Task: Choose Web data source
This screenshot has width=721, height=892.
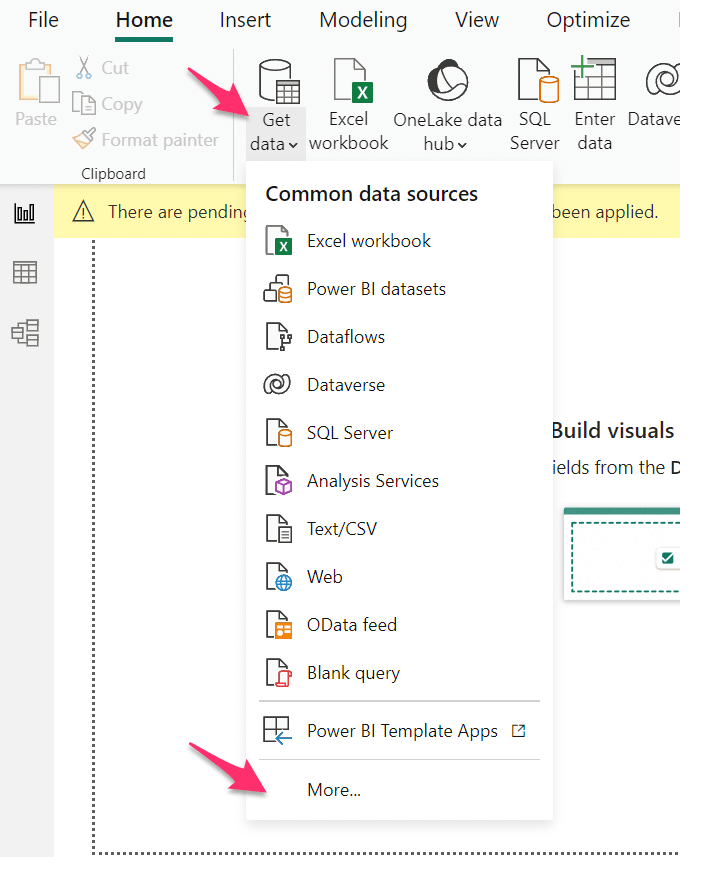Action: pos(399,576)
